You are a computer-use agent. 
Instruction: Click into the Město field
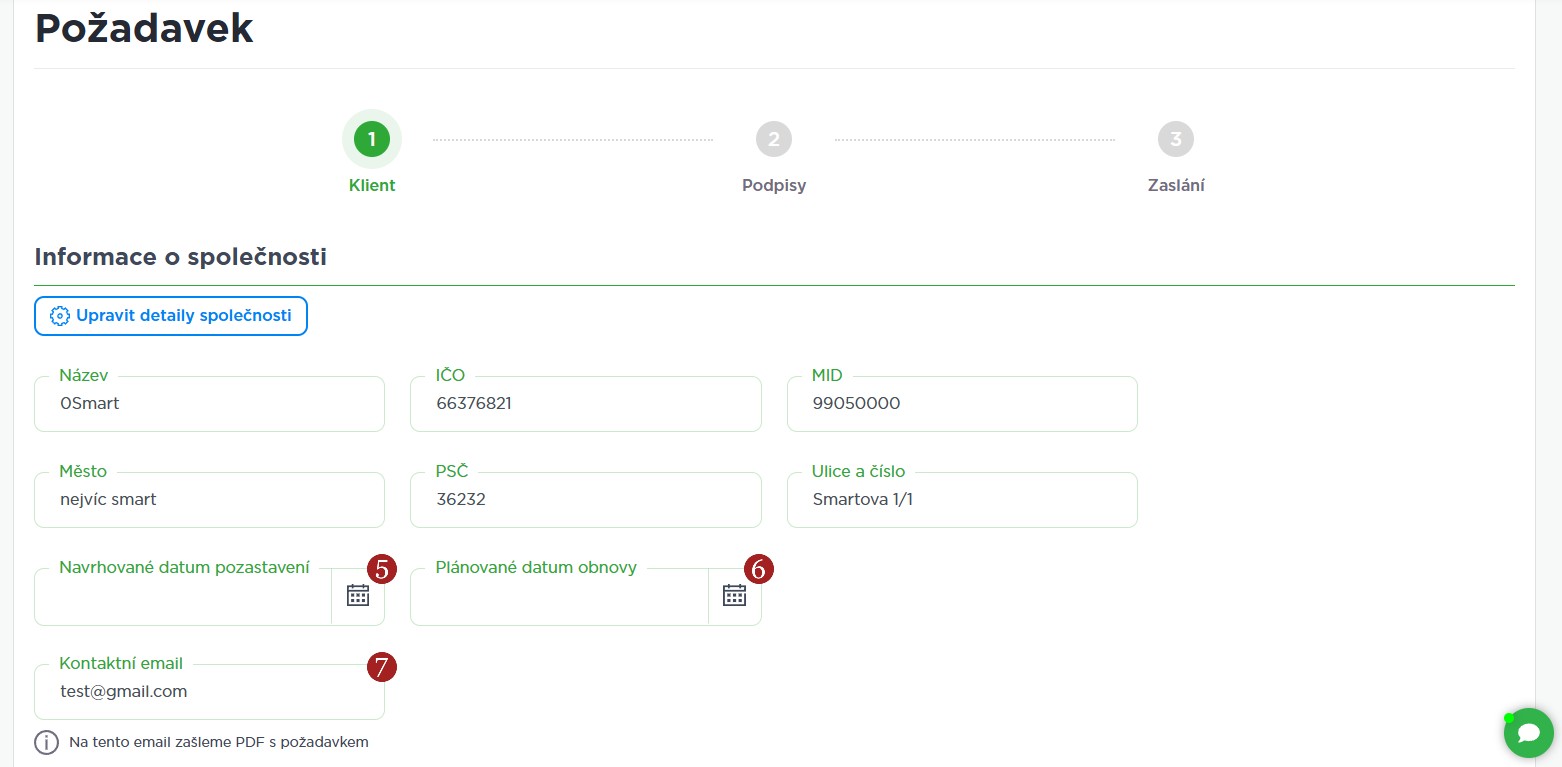pyautogui.click(x=209, y=500)
